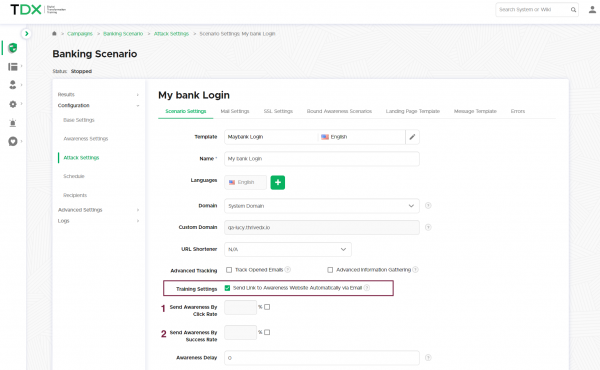Click the Name input field
Image resolution: width=600 pixels, height=370 pixels.
click(x=321, y=159)
